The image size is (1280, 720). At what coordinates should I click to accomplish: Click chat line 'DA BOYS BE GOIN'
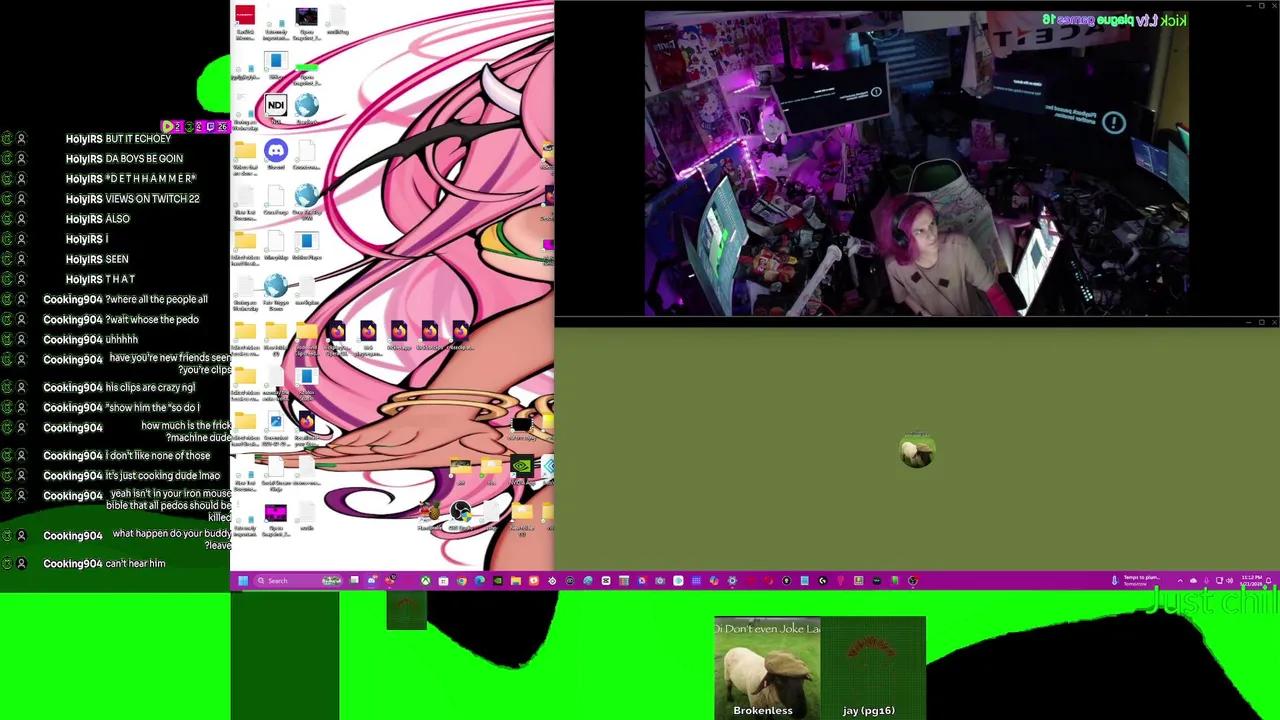(x=144, y=159)
